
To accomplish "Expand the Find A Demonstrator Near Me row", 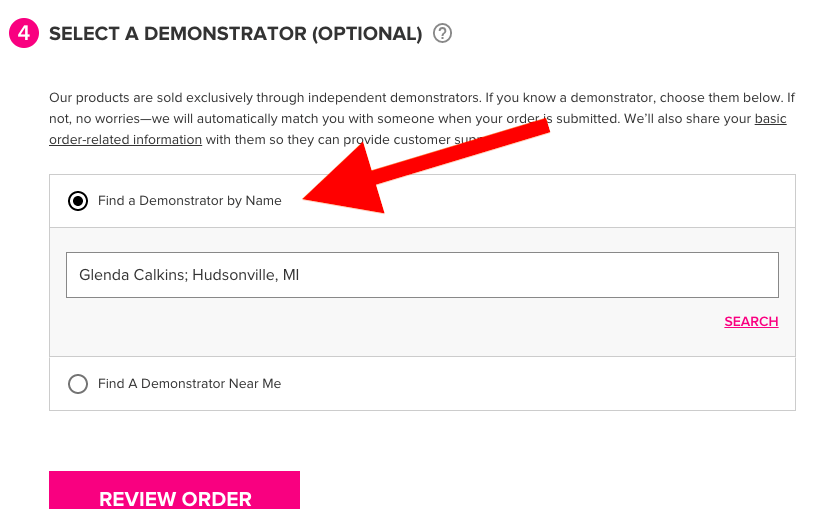I will tap(422, 384).
